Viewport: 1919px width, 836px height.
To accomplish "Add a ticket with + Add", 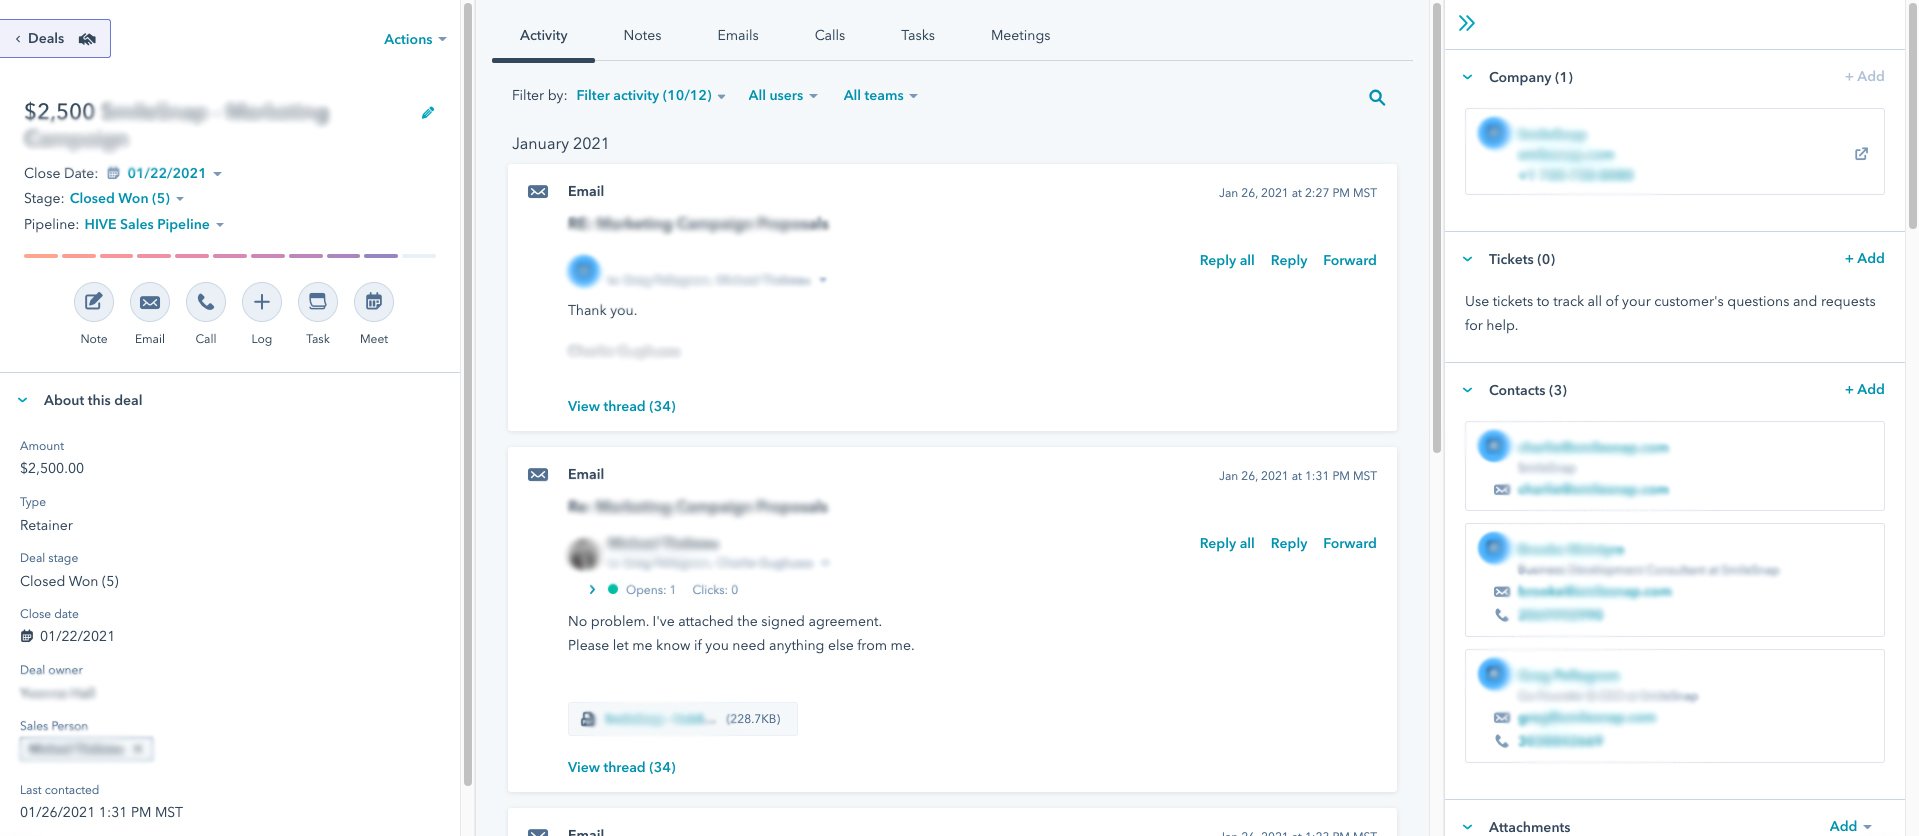I will [1864, 258].
